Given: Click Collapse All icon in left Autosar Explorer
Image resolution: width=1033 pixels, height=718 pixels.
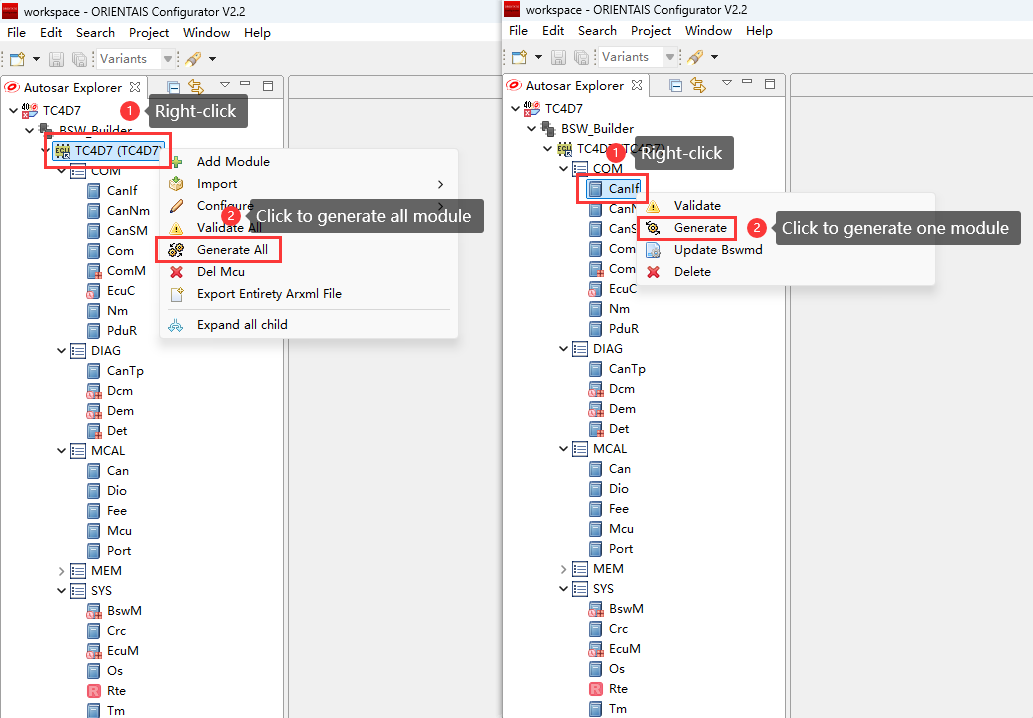Looking at the screenshot, I should click(174, 87).
